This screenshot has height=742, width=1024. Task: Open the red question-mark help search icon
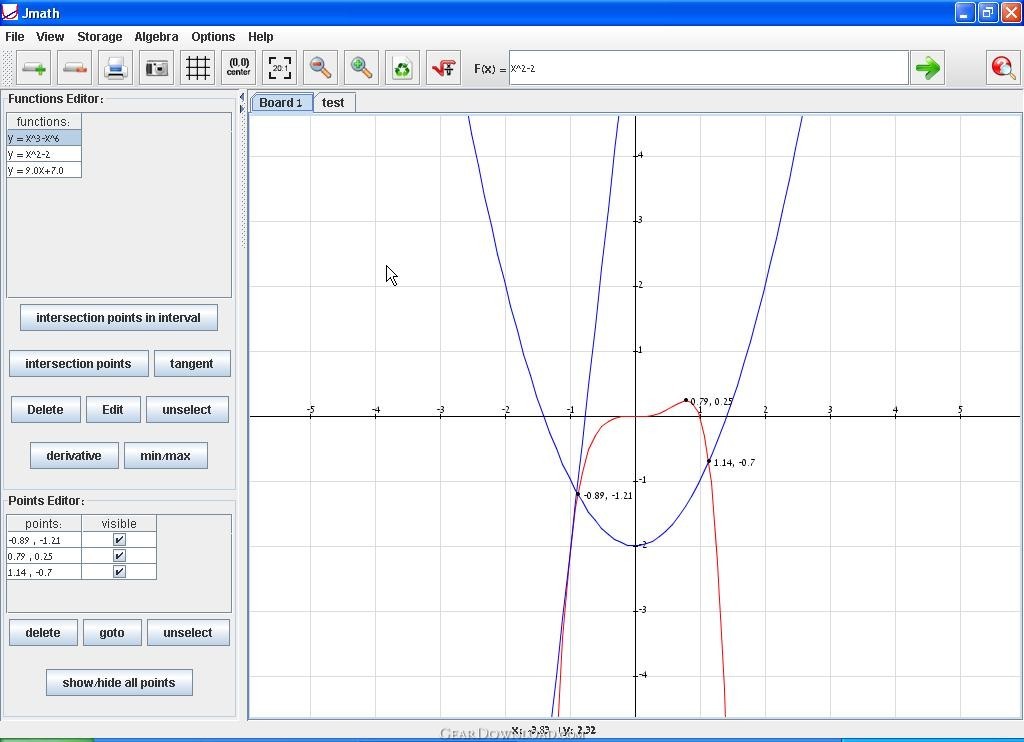[x=1003, y=68]
